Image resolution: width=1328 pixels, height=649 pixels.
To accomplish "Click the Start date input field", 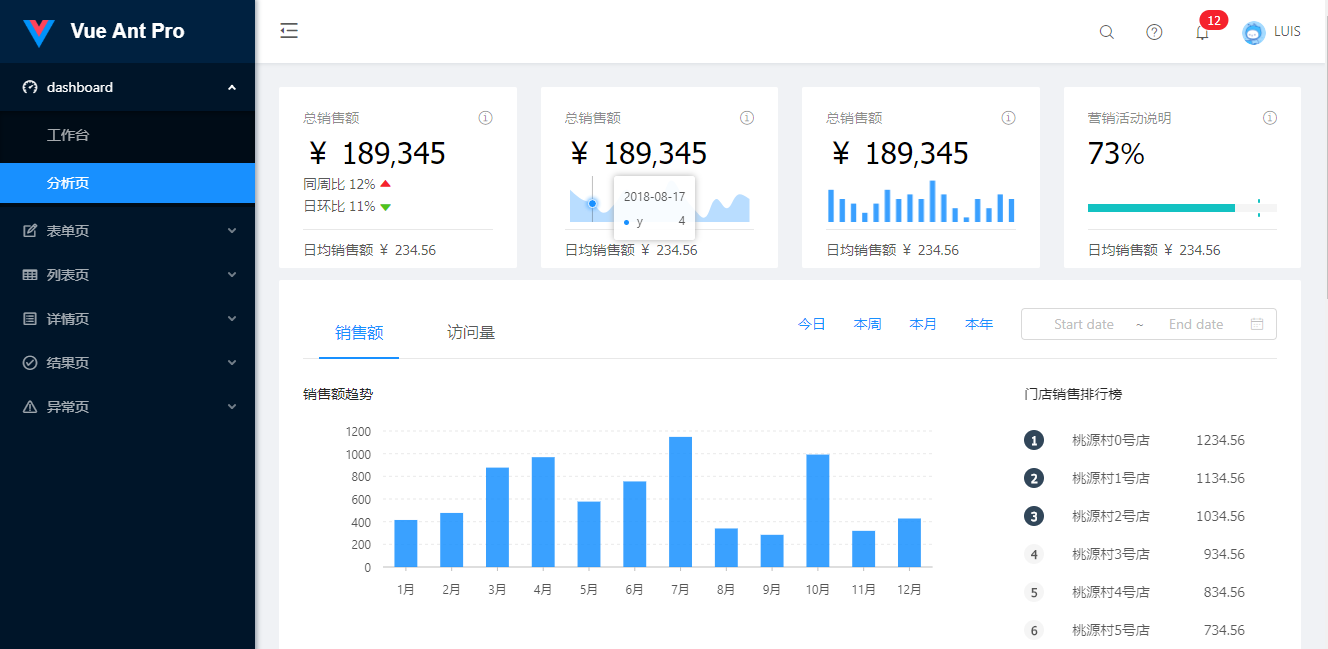I will pyautogui.click(x=1083, y=324).
